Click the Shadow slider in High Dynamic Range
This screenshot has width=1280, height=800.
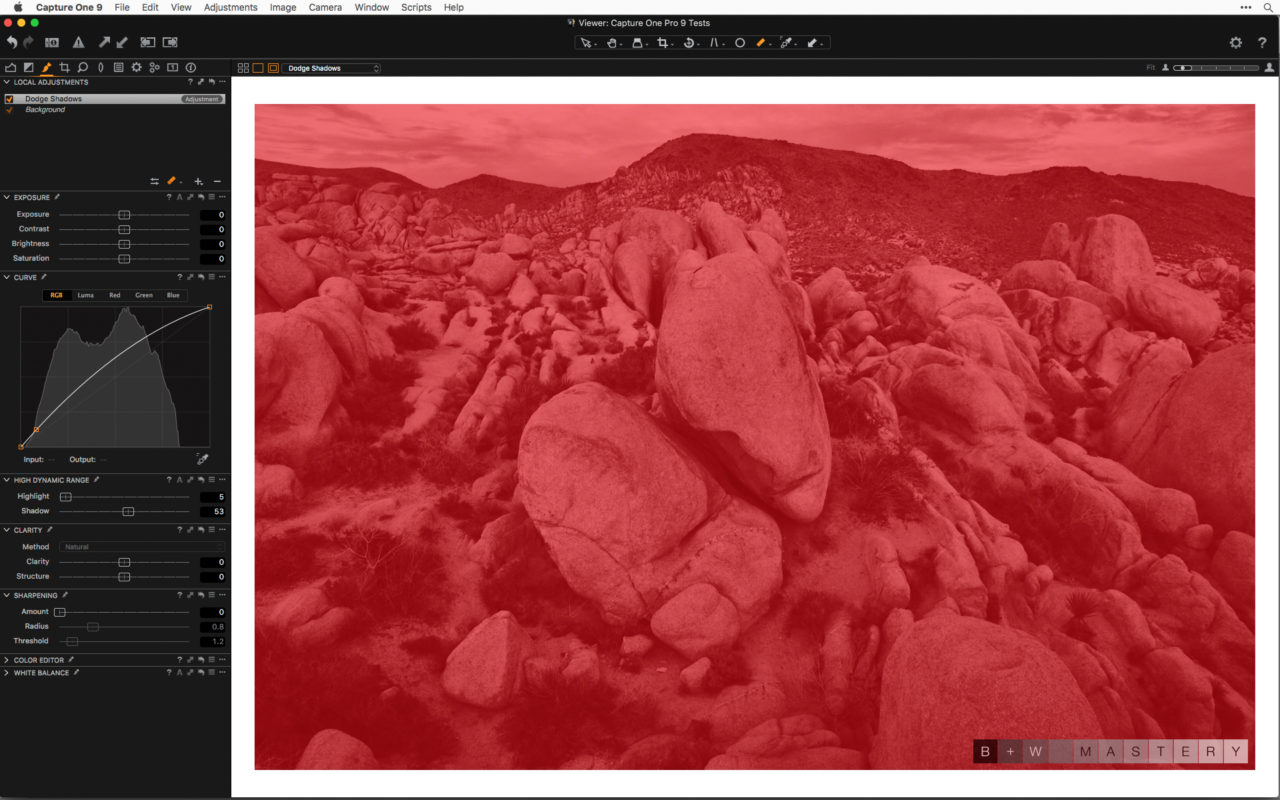click(128, 511)
